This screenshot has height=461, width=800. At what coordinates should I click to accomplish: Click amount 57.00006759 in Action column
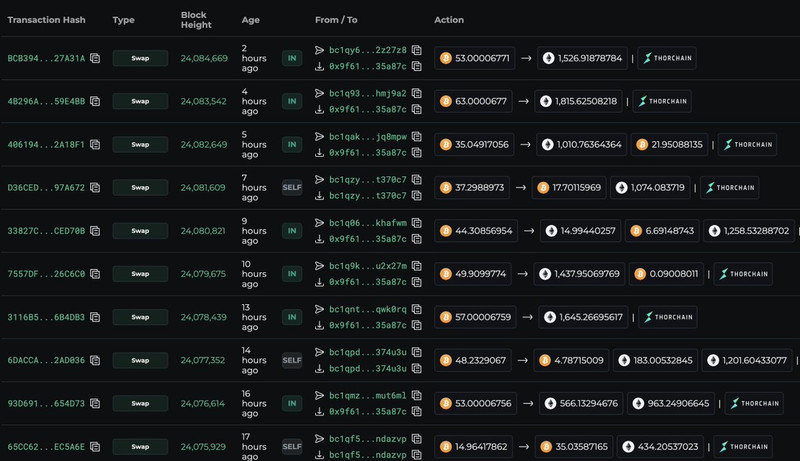click(x=482, y=317)
